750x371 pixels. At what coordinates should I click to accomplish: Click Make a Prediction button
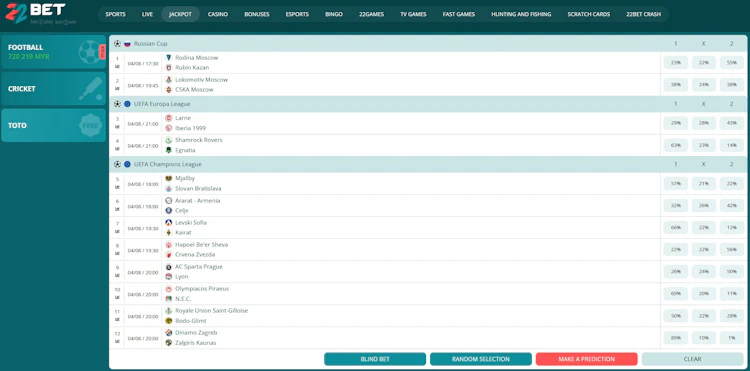[586, 359]
